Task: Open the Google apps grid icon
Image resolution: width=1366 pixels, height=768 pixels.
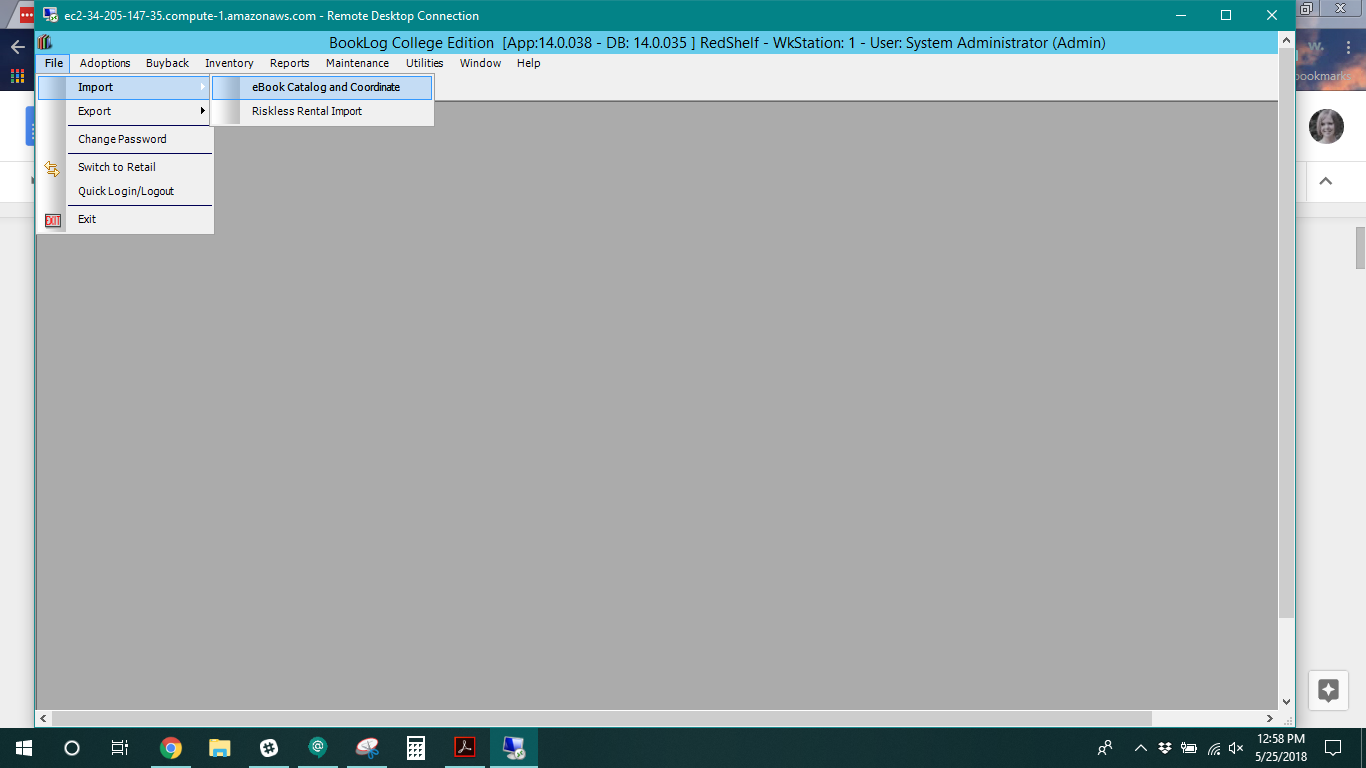Action: 17,76
